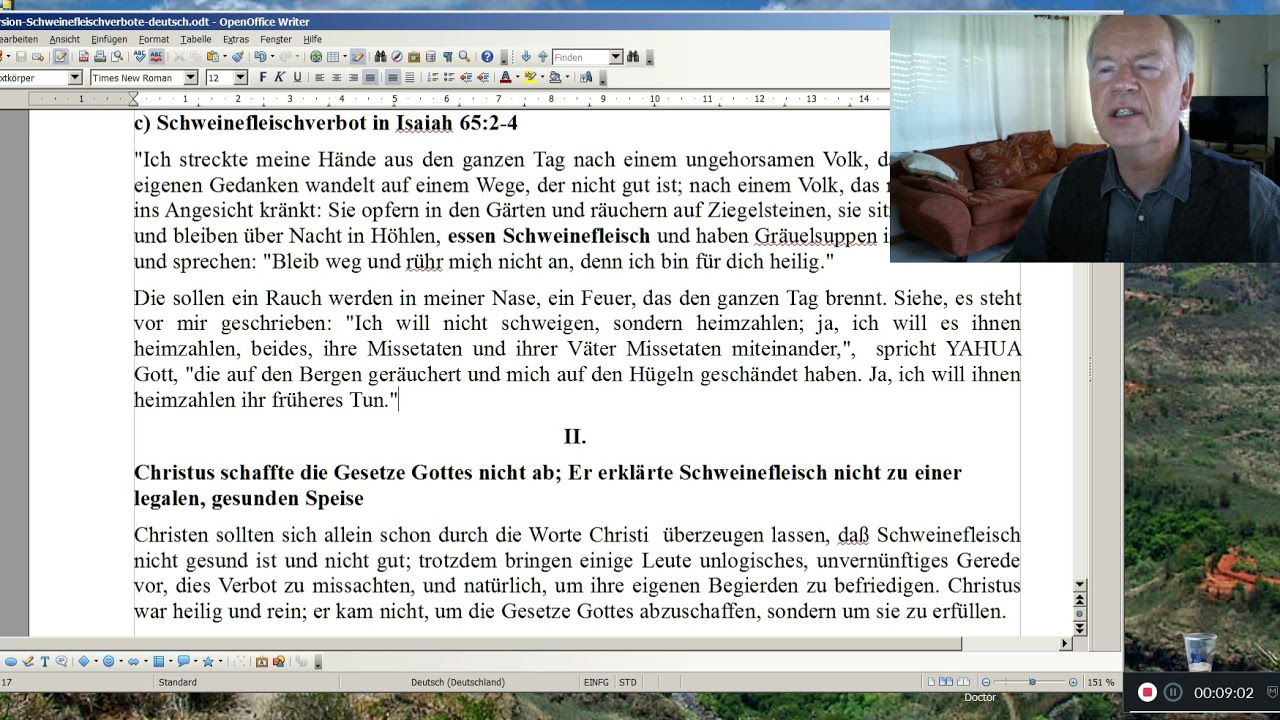Toggle Underline formatting U button
Image resolution: width=1280 pixels, height=720 pixels.
(x=297, y=78)
